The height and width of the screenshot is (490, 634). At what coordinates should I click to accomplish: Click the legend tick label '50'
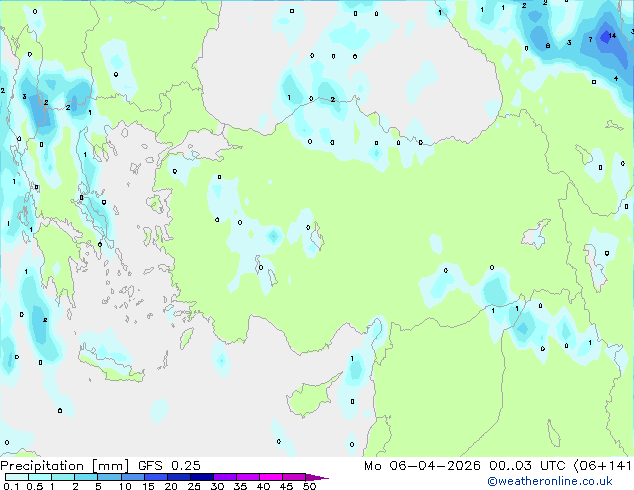click(310, 486)
